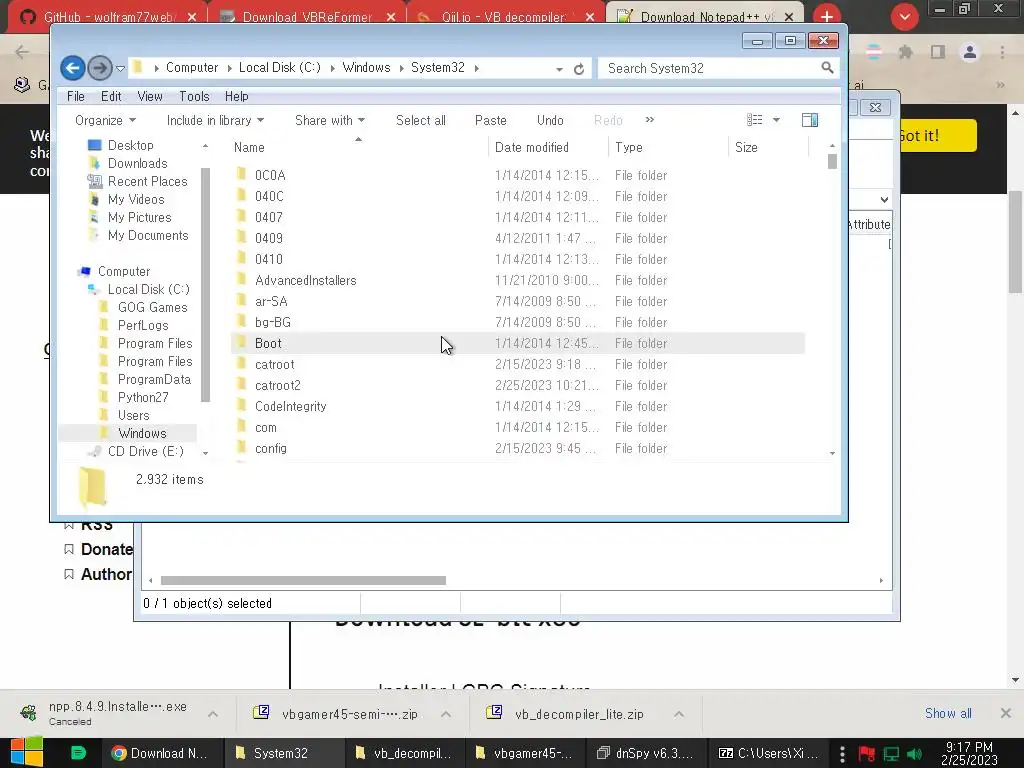Go back with the Explorer Back arrow
The height and width of the screenshot is (768, 1024).
pyautogui.click(x=72, y=68)
